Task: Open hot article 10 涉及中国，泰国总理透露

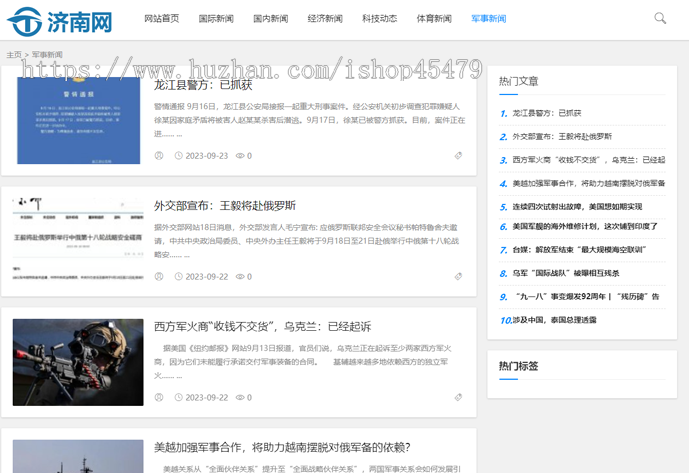Action: click(555, 320)
